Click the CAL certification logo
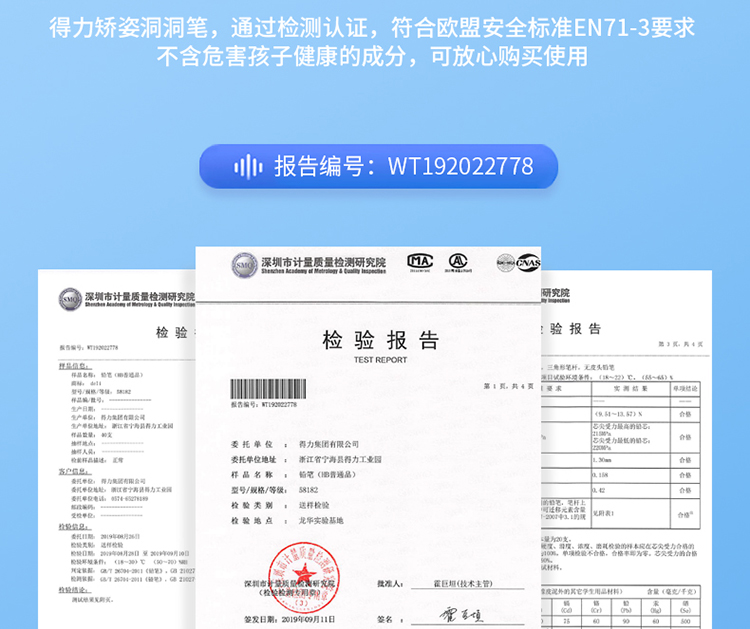Viewport: 750px width, 629px height. 458,262
